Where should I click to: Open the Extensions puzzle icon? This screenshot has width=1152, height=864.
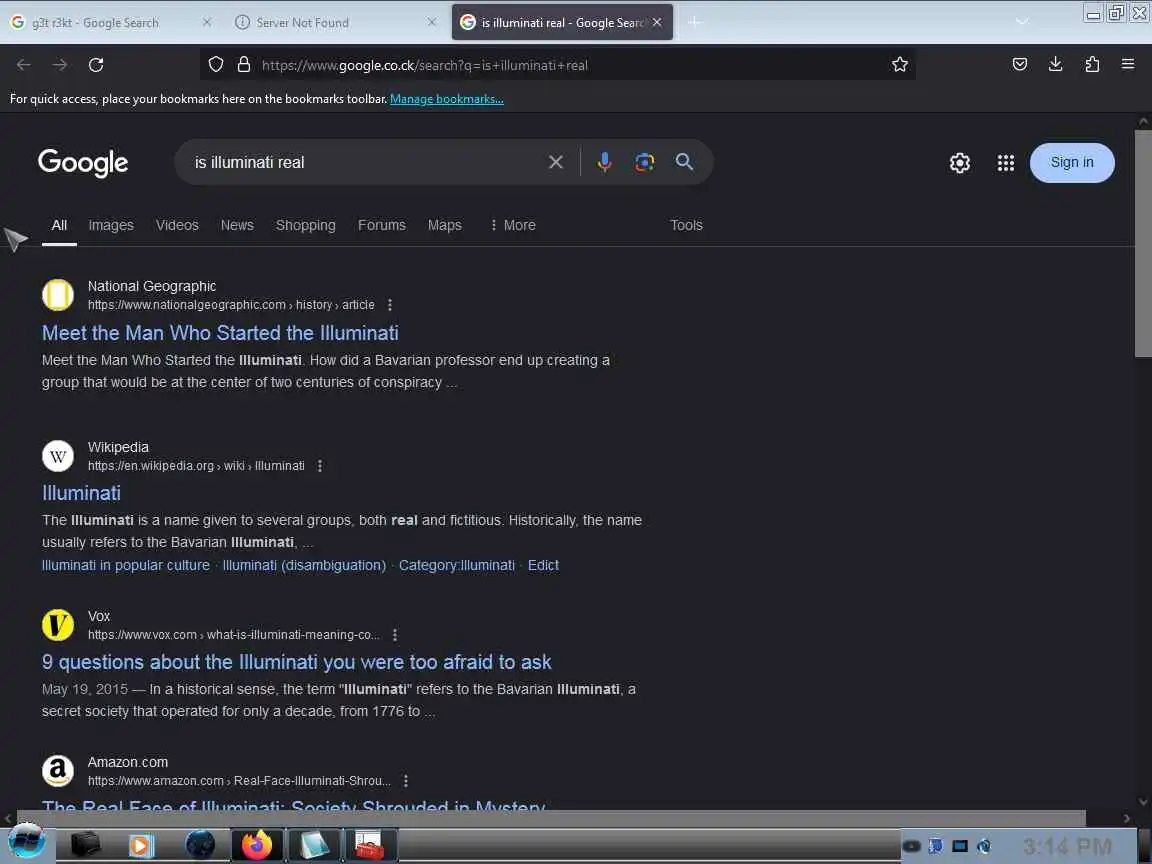(1092, 65)
